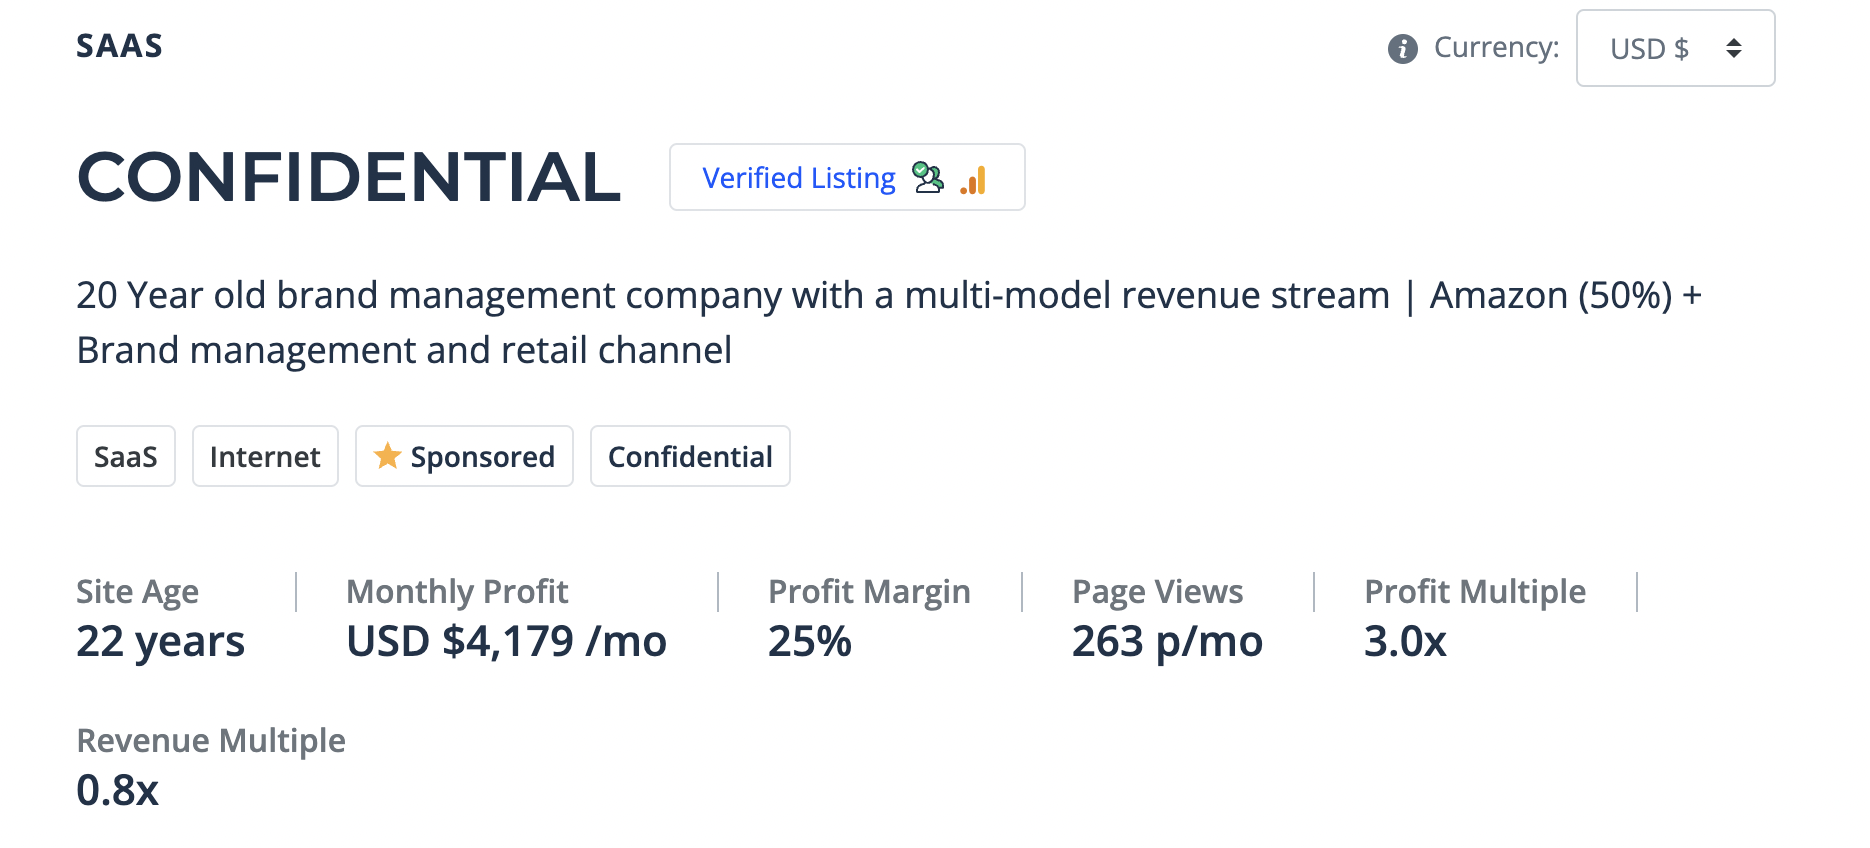Click the Page Views 263 p/mo stat
Screen dimensions: 1870x848
(1167, 641)
